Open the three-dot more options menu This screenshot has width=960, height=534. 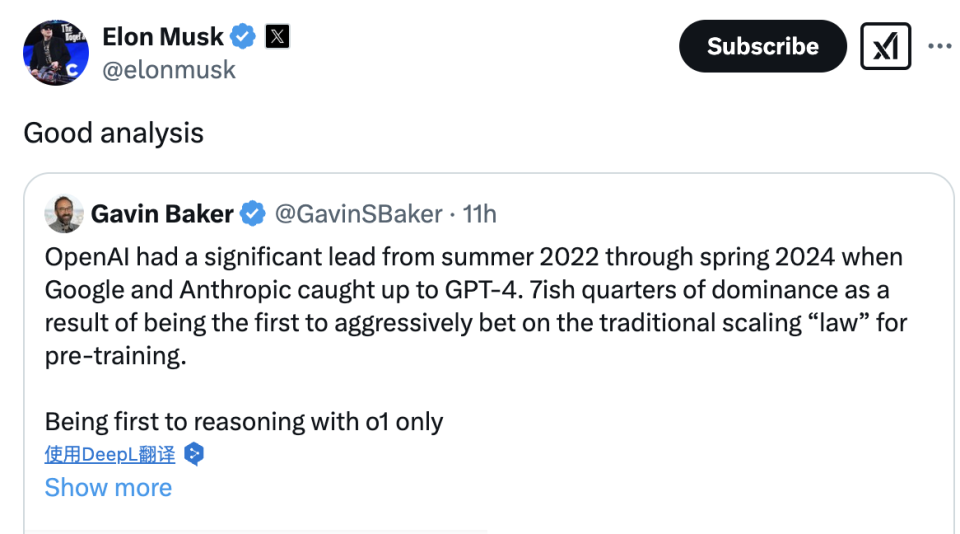[940, 47]
